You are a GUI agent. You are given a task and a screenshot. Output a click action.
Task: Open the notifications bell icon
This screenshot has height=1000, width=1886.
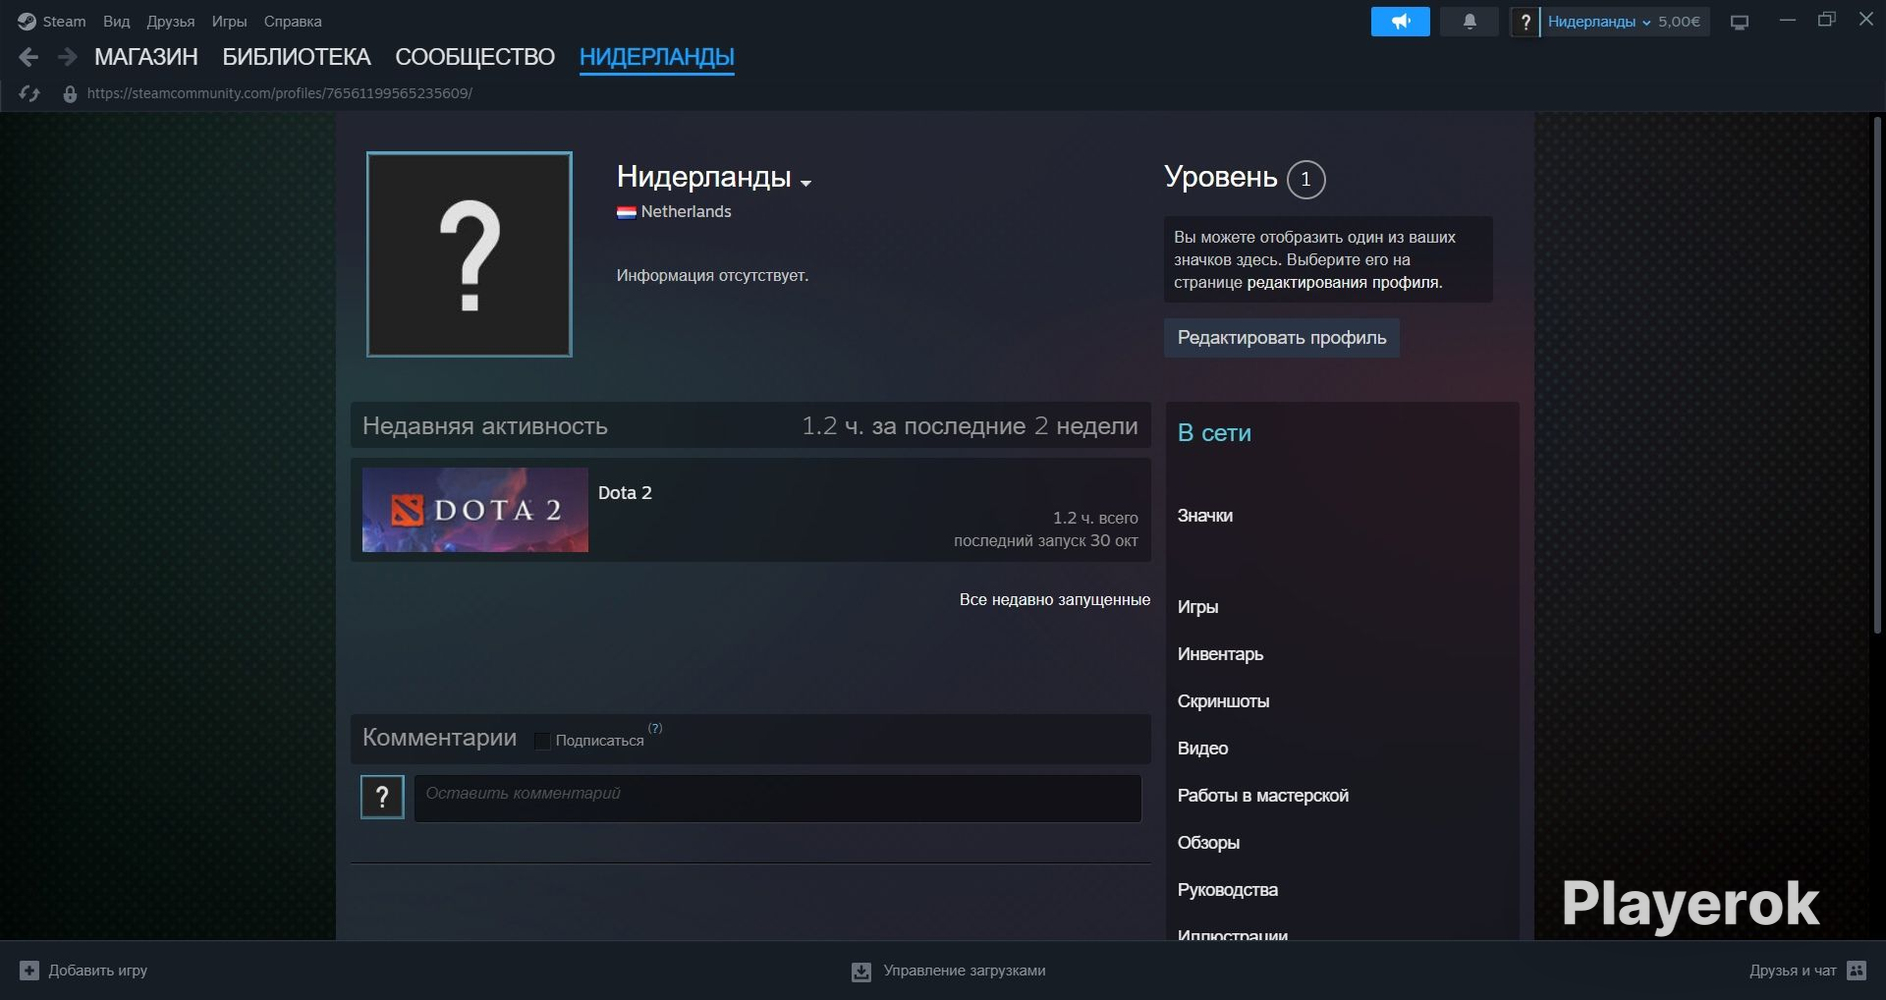1469,22
